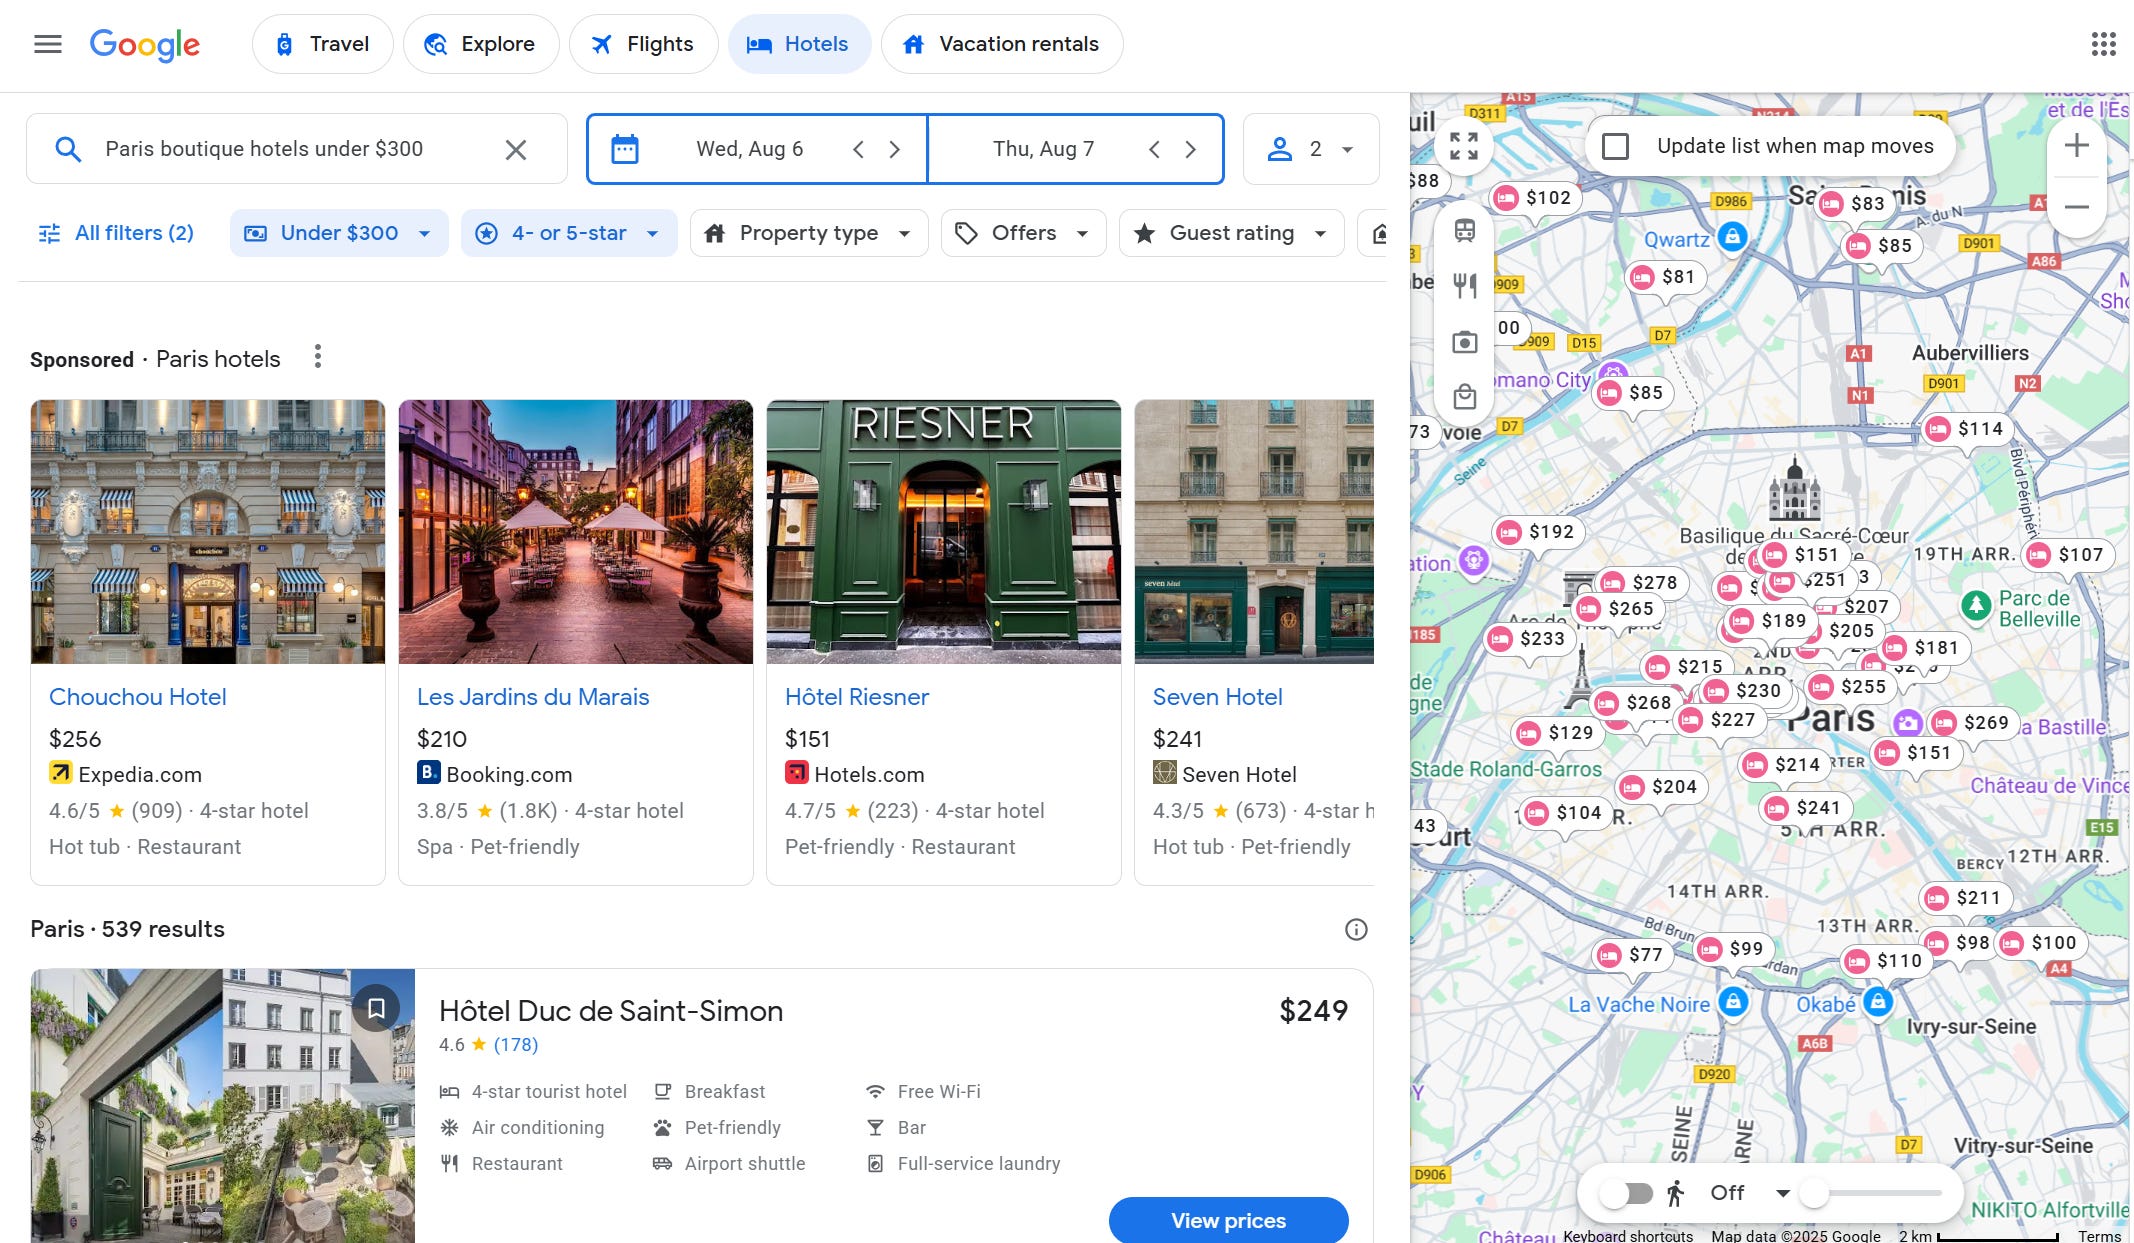
Task: Open All filters (2) panel
Action: 116,233
